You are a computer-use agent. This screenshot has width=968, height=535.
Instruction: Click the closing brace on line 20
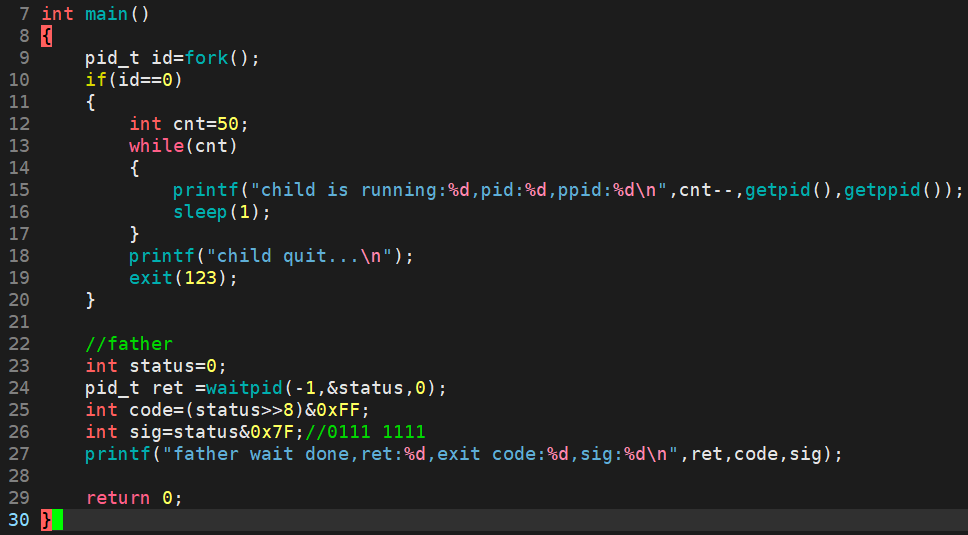click(91, 300)
